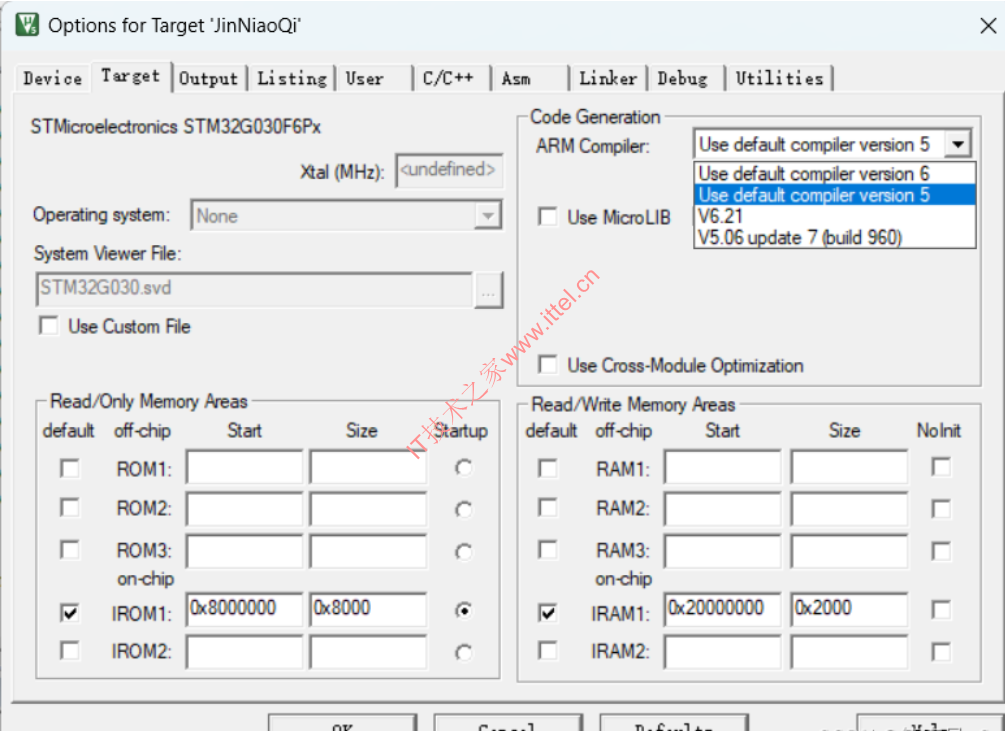This screenshot has width=1005, height=731.
Task: Switch to the Debug tab
Action: coord(682,79)
